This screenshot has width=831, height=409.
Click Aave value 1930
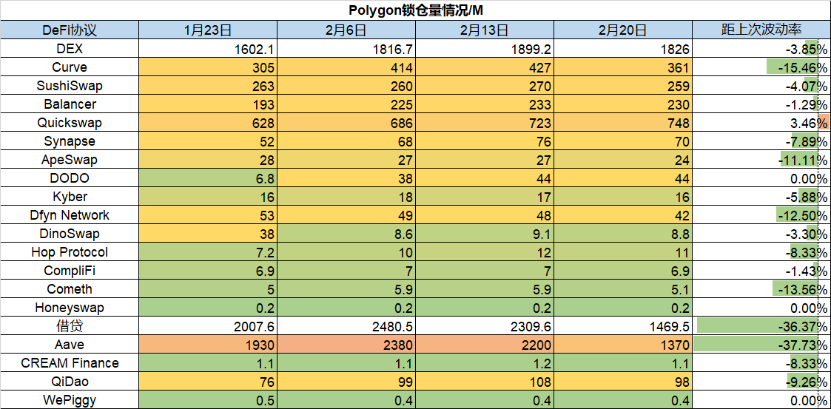[208, 344]
